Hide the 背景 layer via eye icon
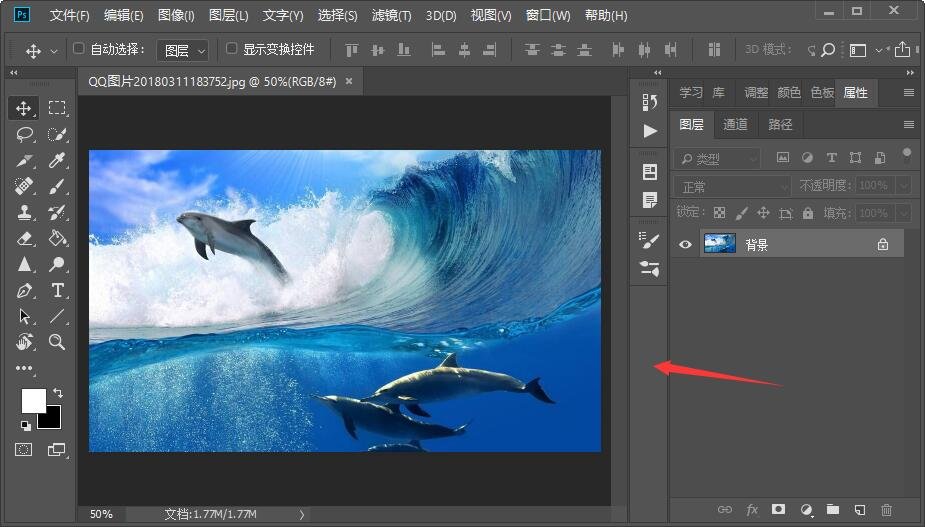 [685, 244]
